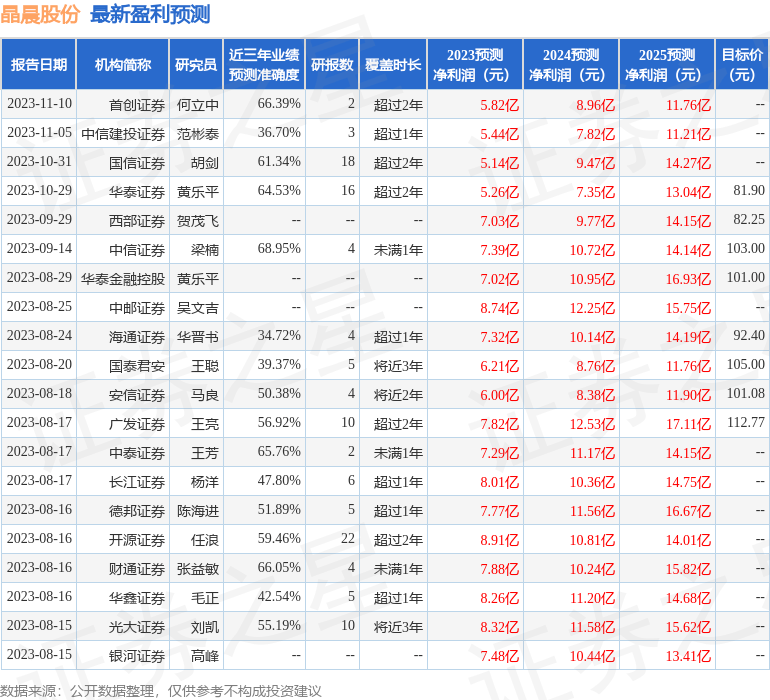The image size is (770, 700).
Task: Click researcher name 梁楠
Action: pos(205,250)
